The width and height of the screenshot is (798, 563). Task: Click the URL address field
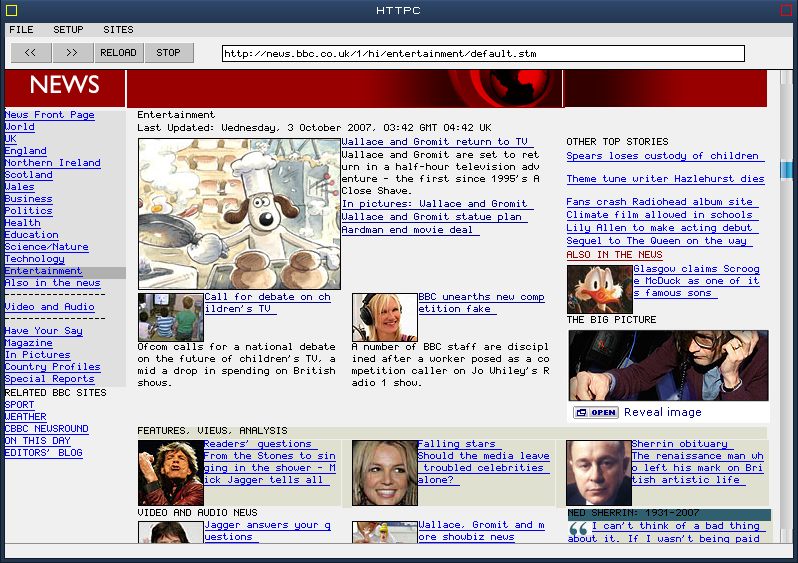point(483,53)
